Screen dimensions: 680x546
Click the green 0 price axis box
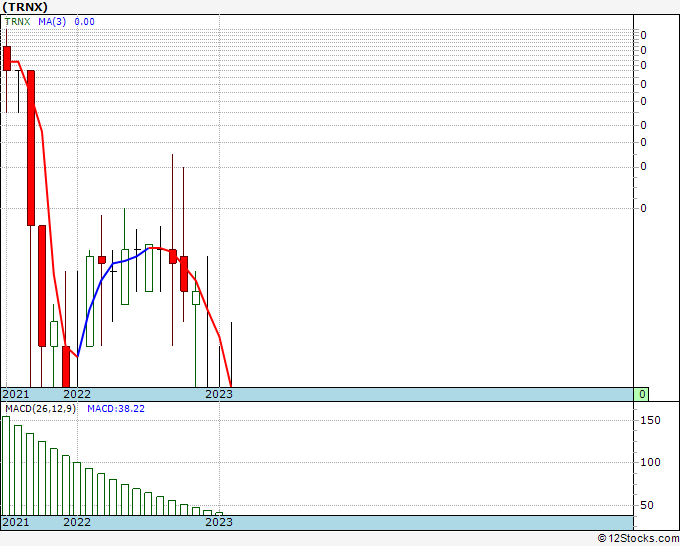[x=643, y=394]
